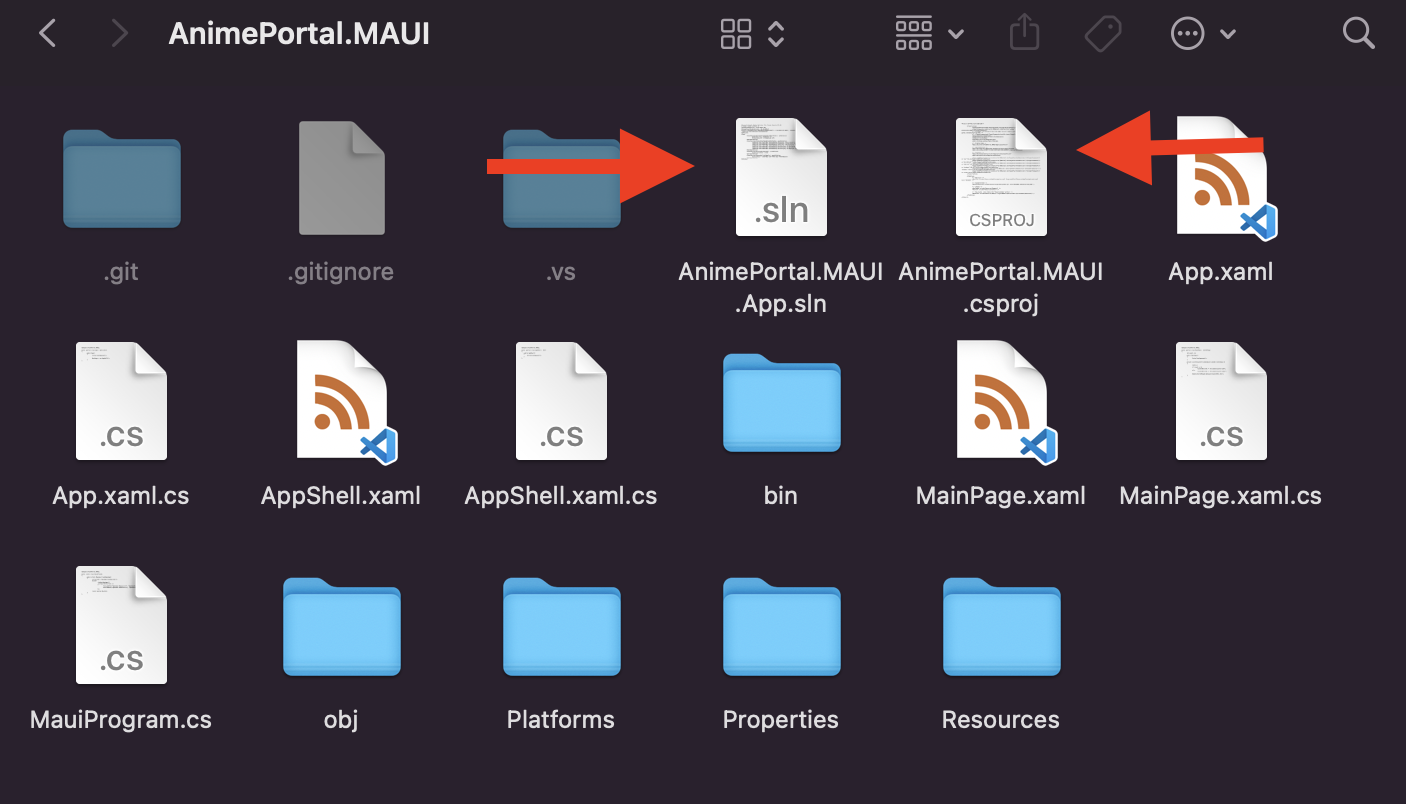Click the 'AppShell.xaml' file name label
This screenshot has width=1406, height=804.
(341, 496)
